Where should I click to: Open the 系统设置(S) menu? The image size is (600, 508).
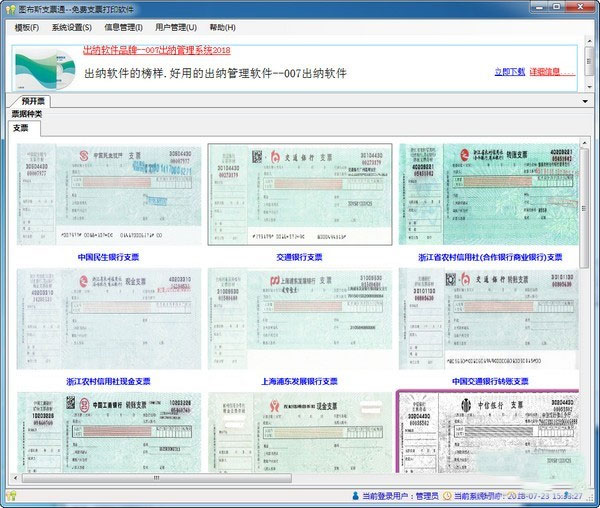coord(72,28)
